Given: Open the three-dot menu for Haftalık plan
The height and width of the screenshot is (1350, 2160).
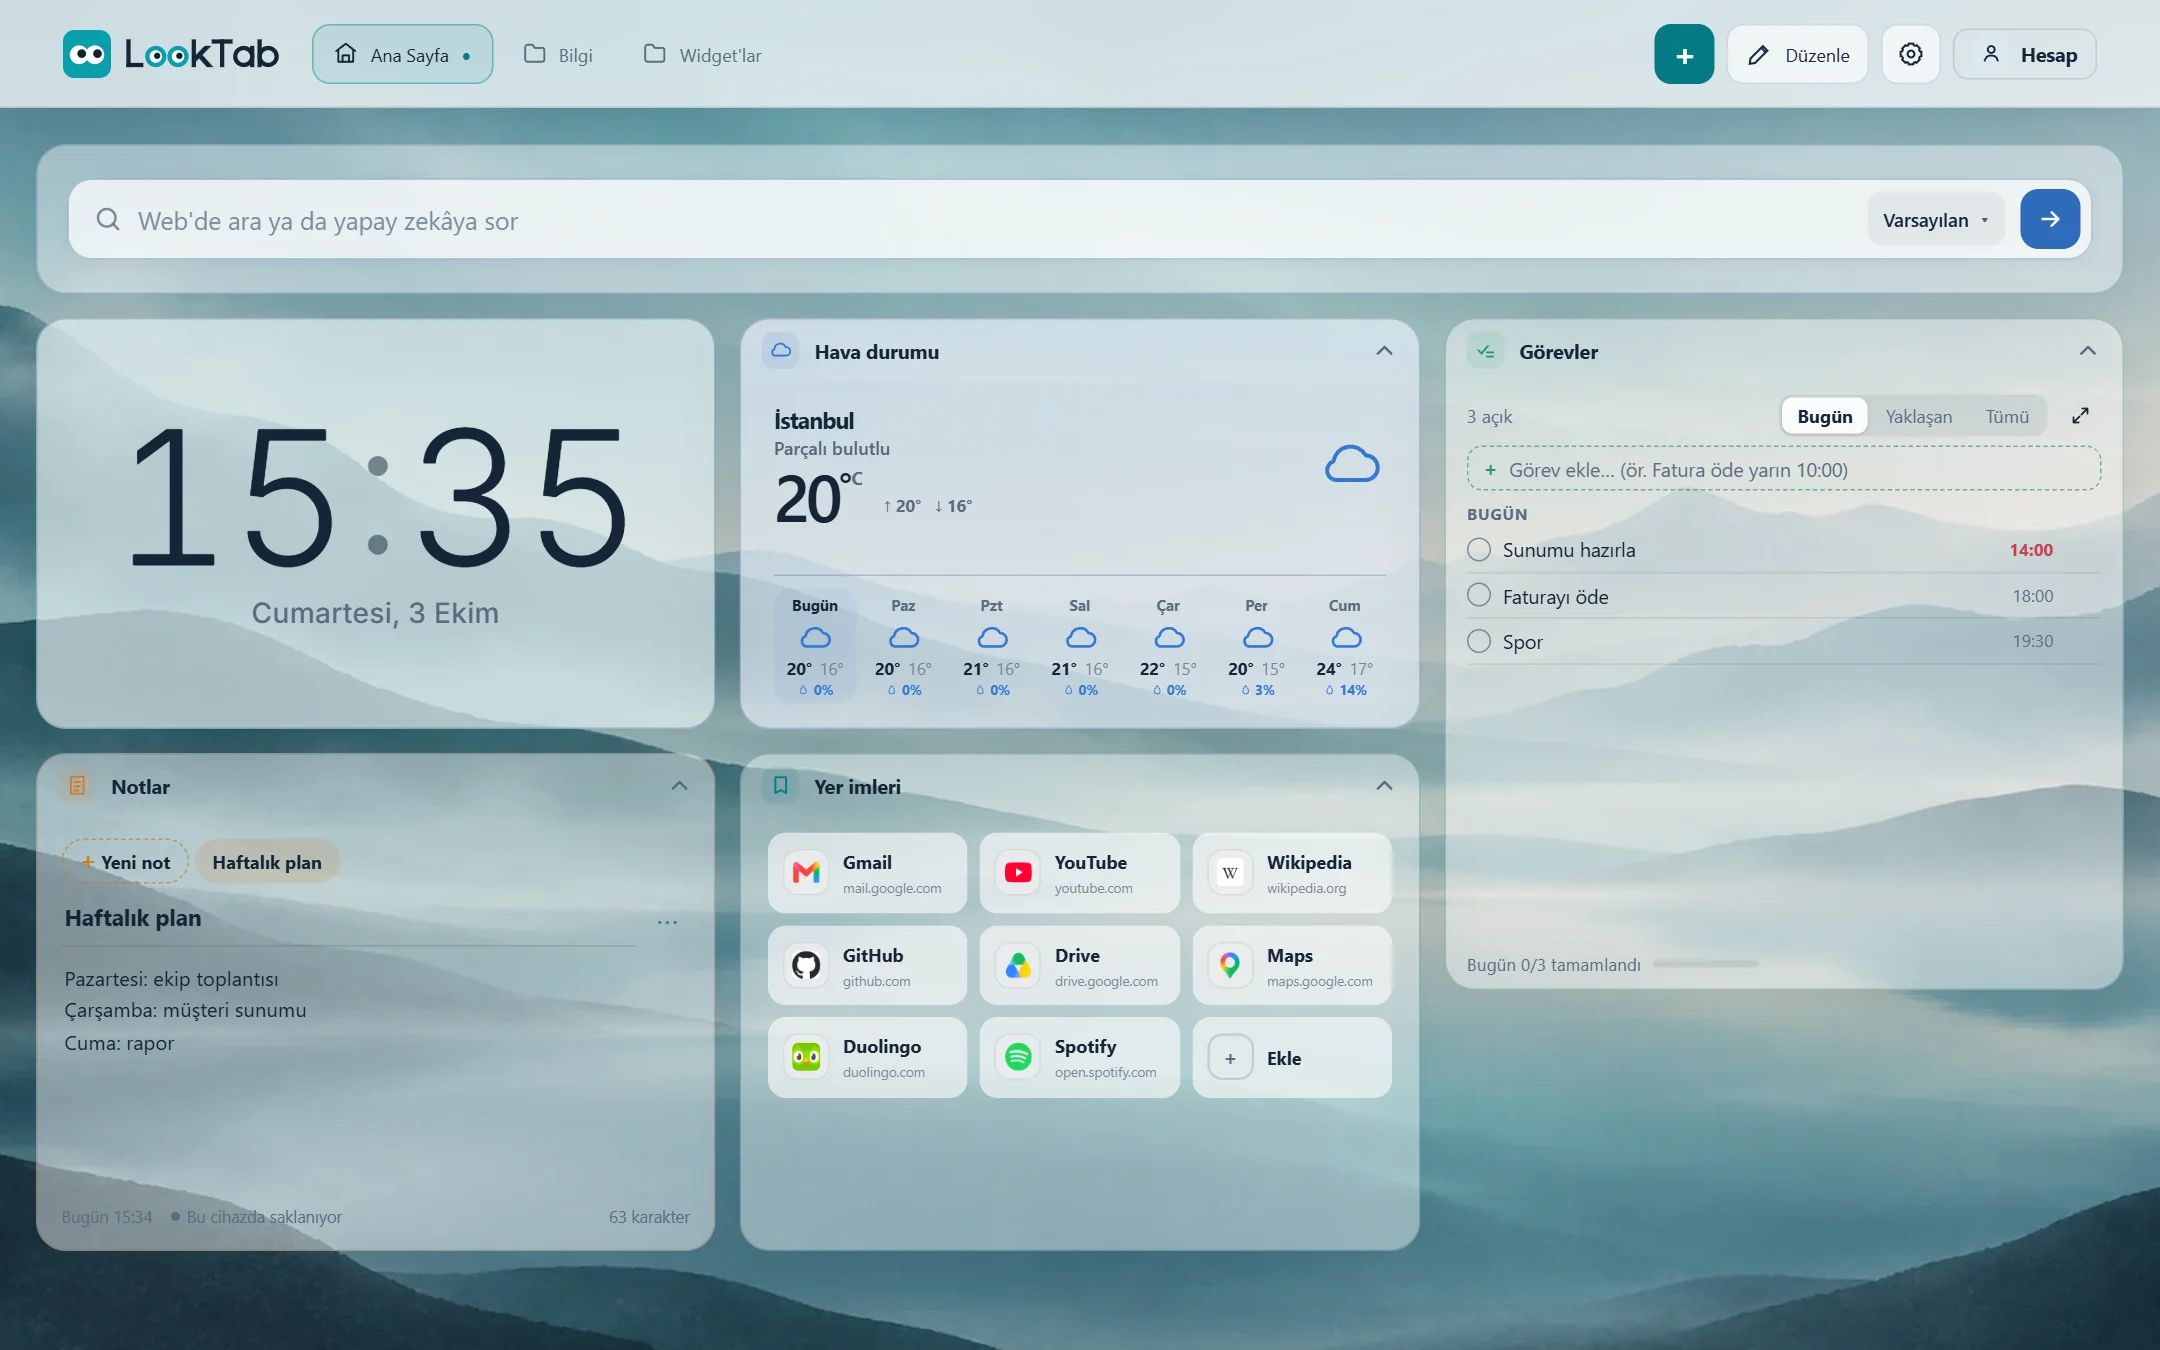Looking at the screenshot, I should coord(667,922).
